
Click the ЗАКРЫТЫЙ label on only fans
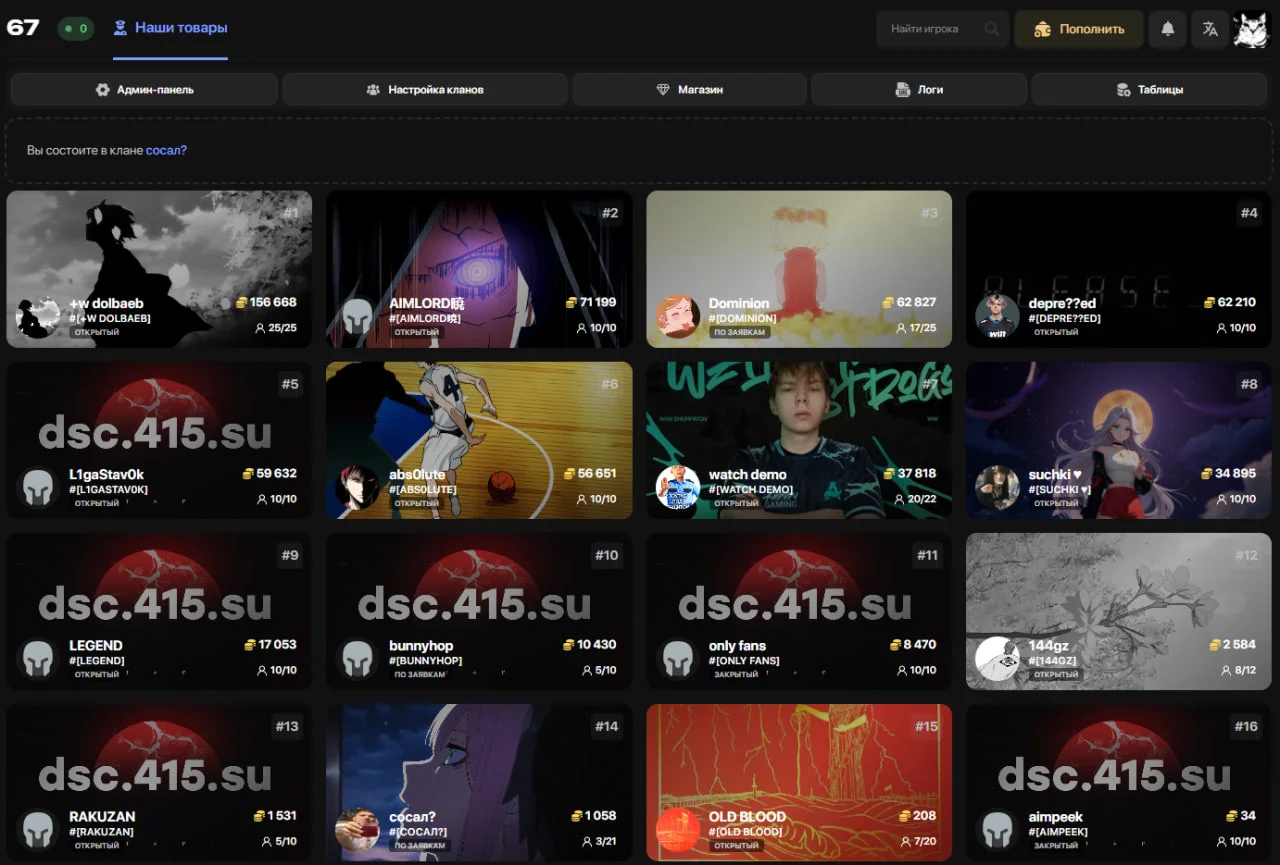coord(738,674)
